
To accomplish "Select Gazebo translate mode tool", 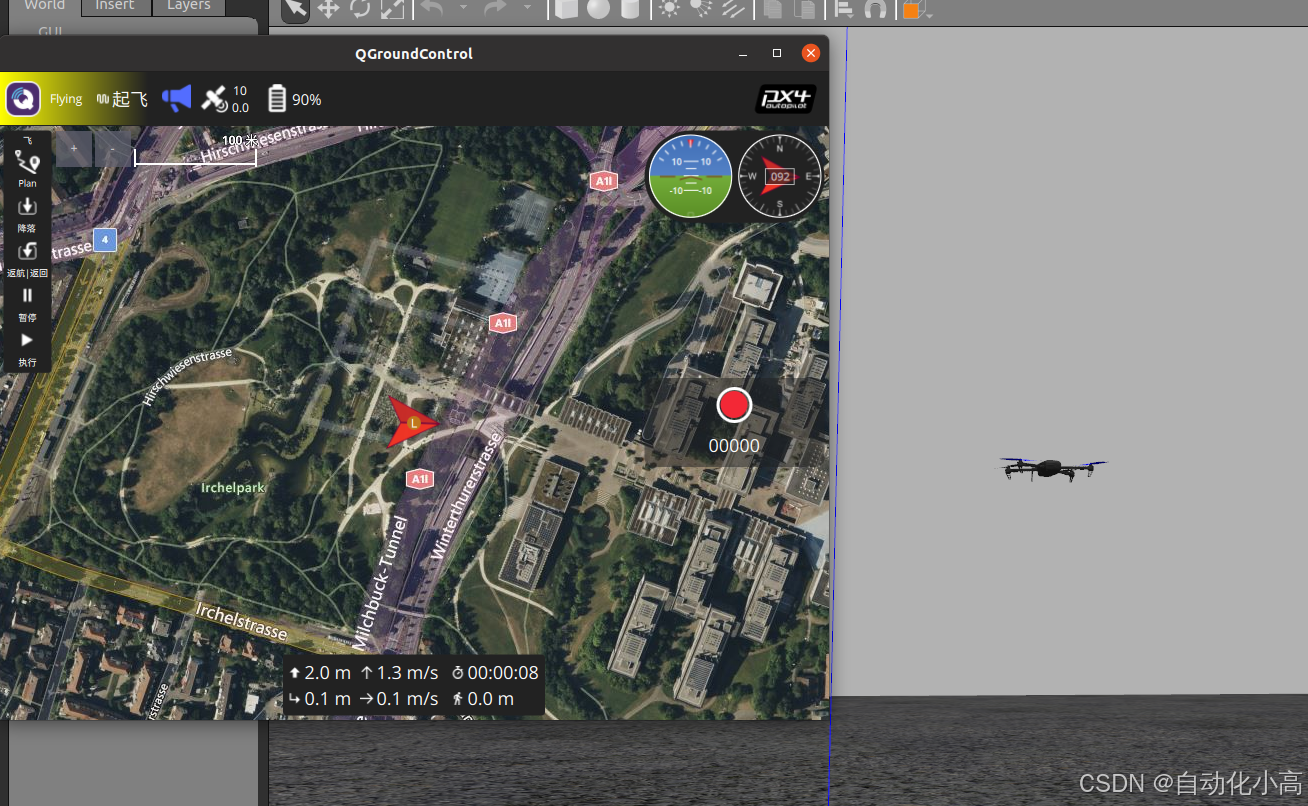I will pos(328,9).
